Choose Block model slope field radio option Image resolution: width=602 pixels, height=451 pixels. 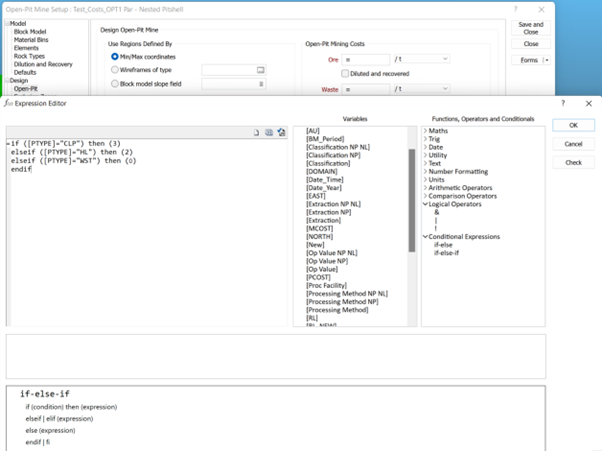pos(115,84)
